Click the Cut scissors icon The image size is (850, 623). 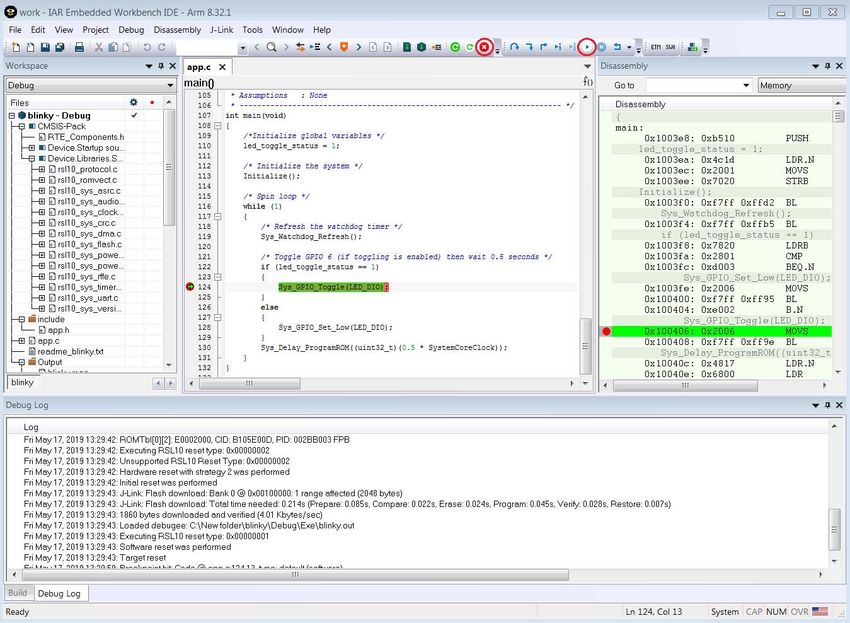point(99,47)
